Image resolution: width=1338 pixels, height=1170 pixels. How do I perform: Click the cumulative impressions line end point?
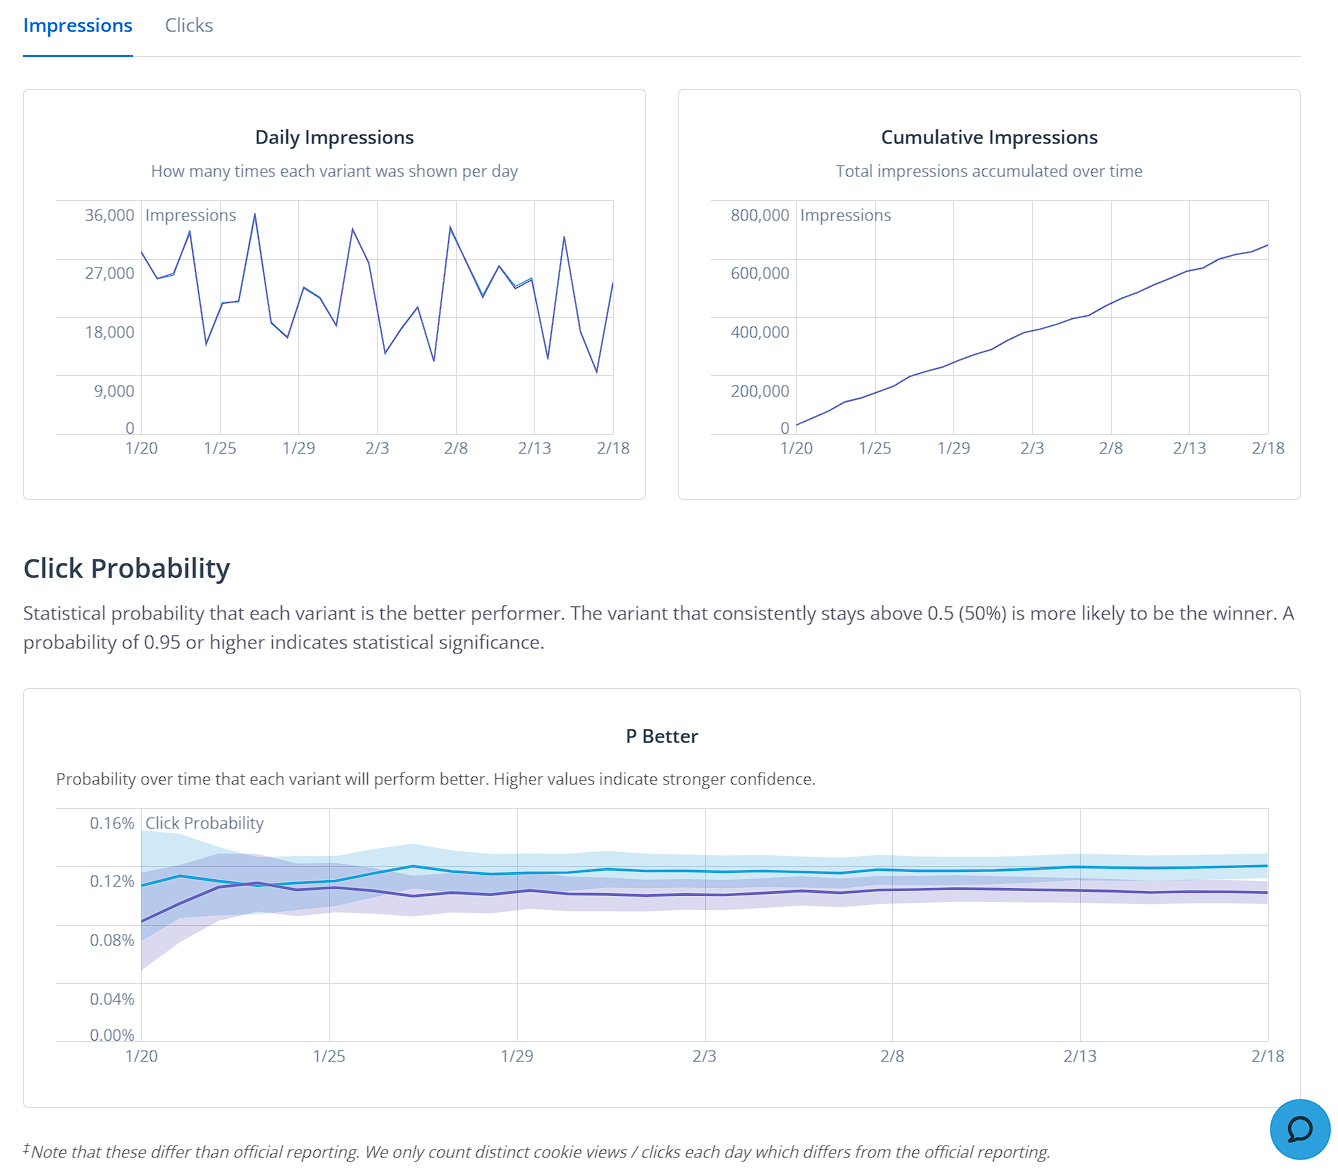[x=1267, y=245]
